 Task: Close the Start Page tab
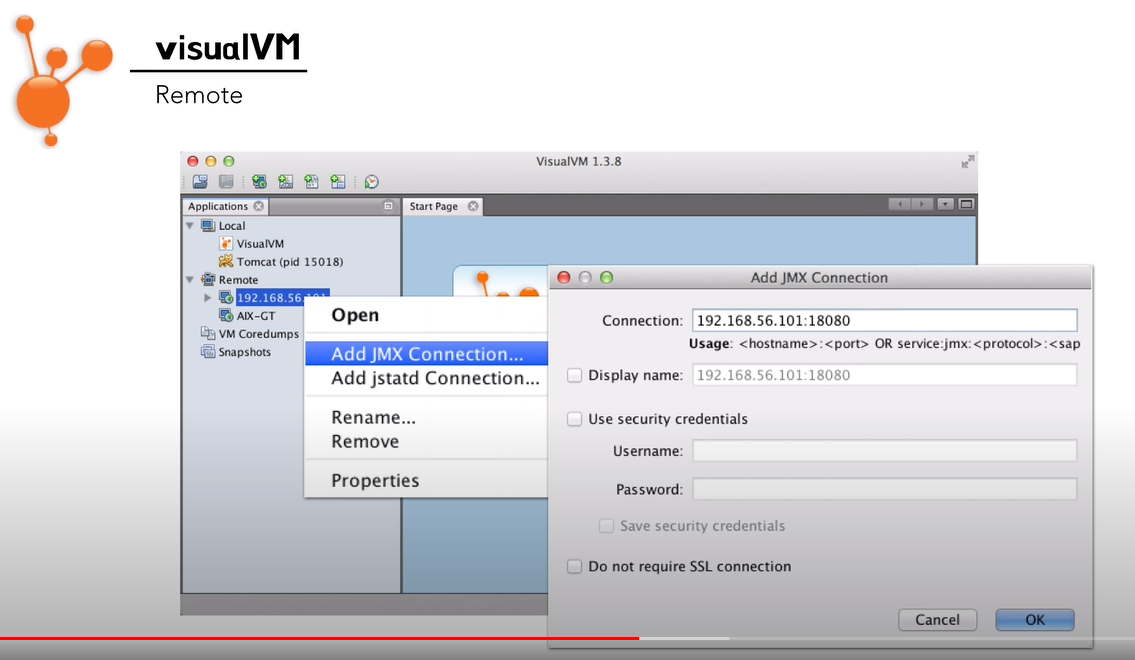click(473, 206)
